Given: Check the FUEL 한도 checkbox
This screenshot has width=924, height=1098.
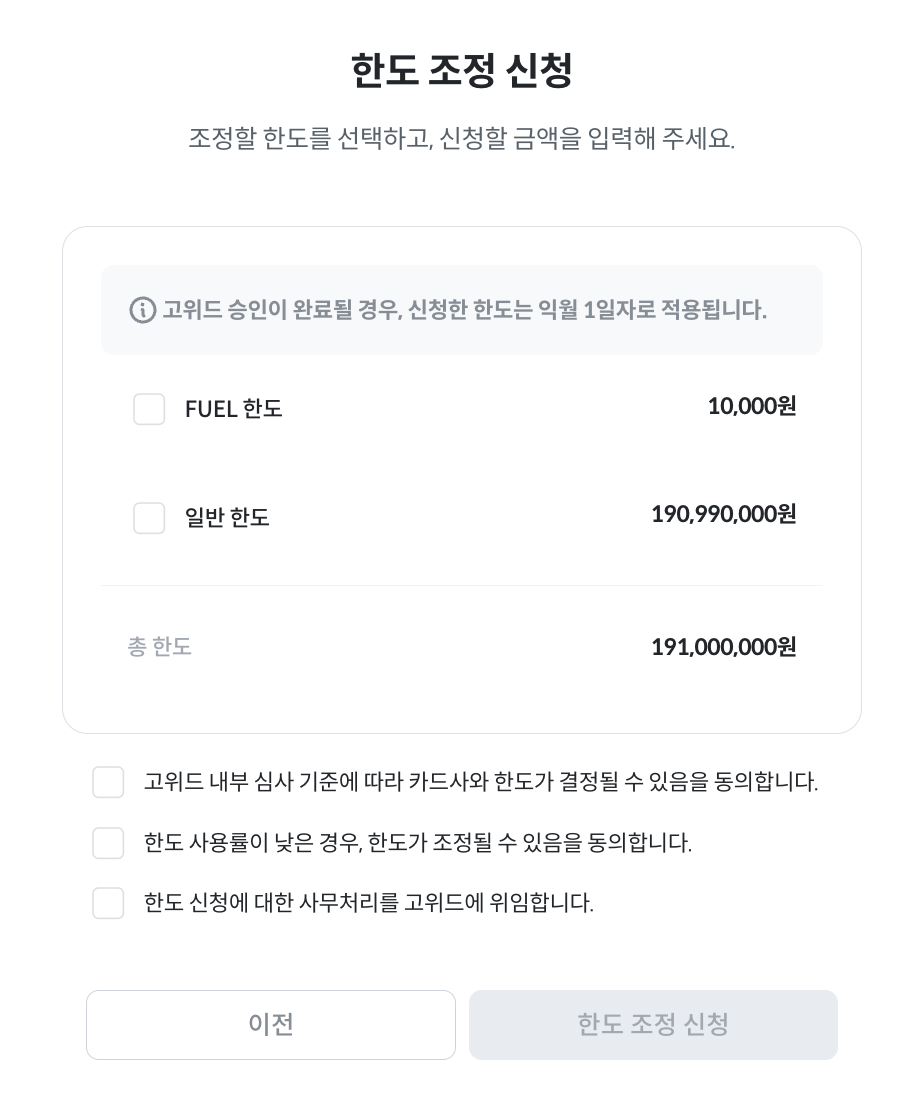Looking at the screenshot, I should [149, 409].
